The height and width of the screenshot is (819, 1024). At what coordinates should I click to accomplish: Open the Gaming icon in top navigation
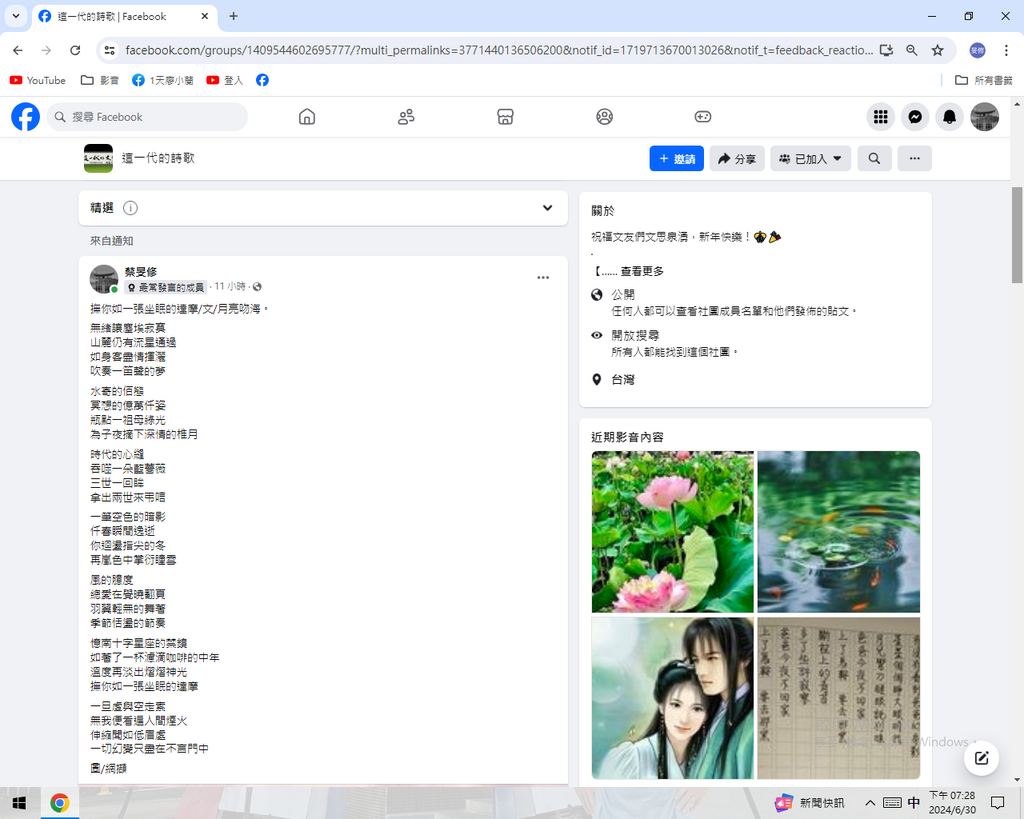coord(703,117)
